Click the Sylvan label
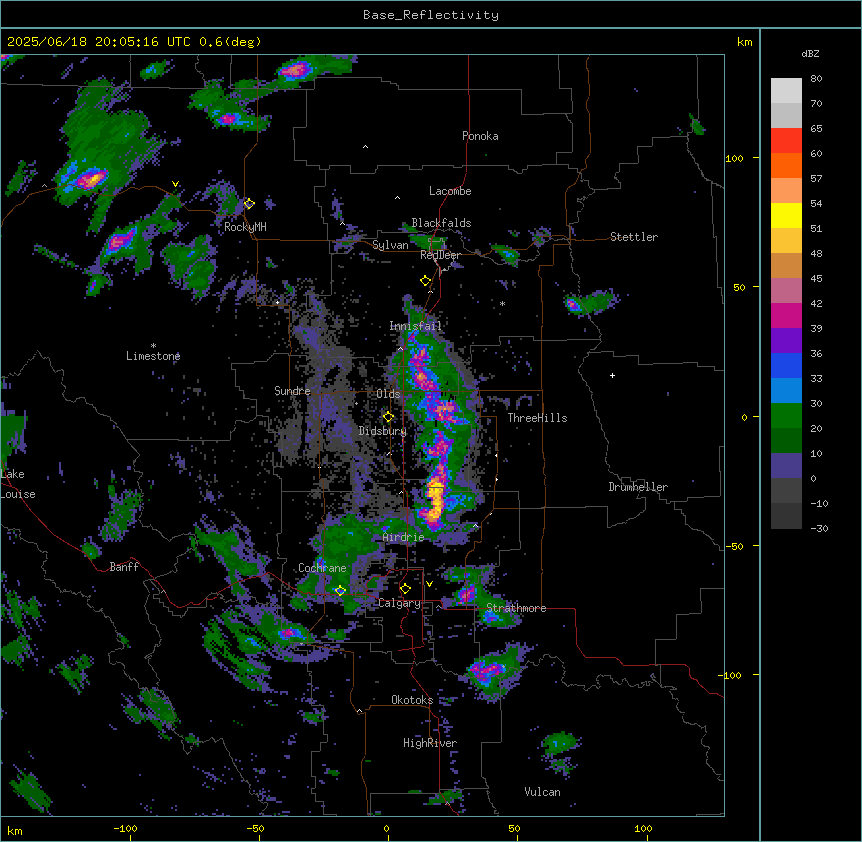Image resolution: width=862 pixels, height=842 pixels. (390, 245)
